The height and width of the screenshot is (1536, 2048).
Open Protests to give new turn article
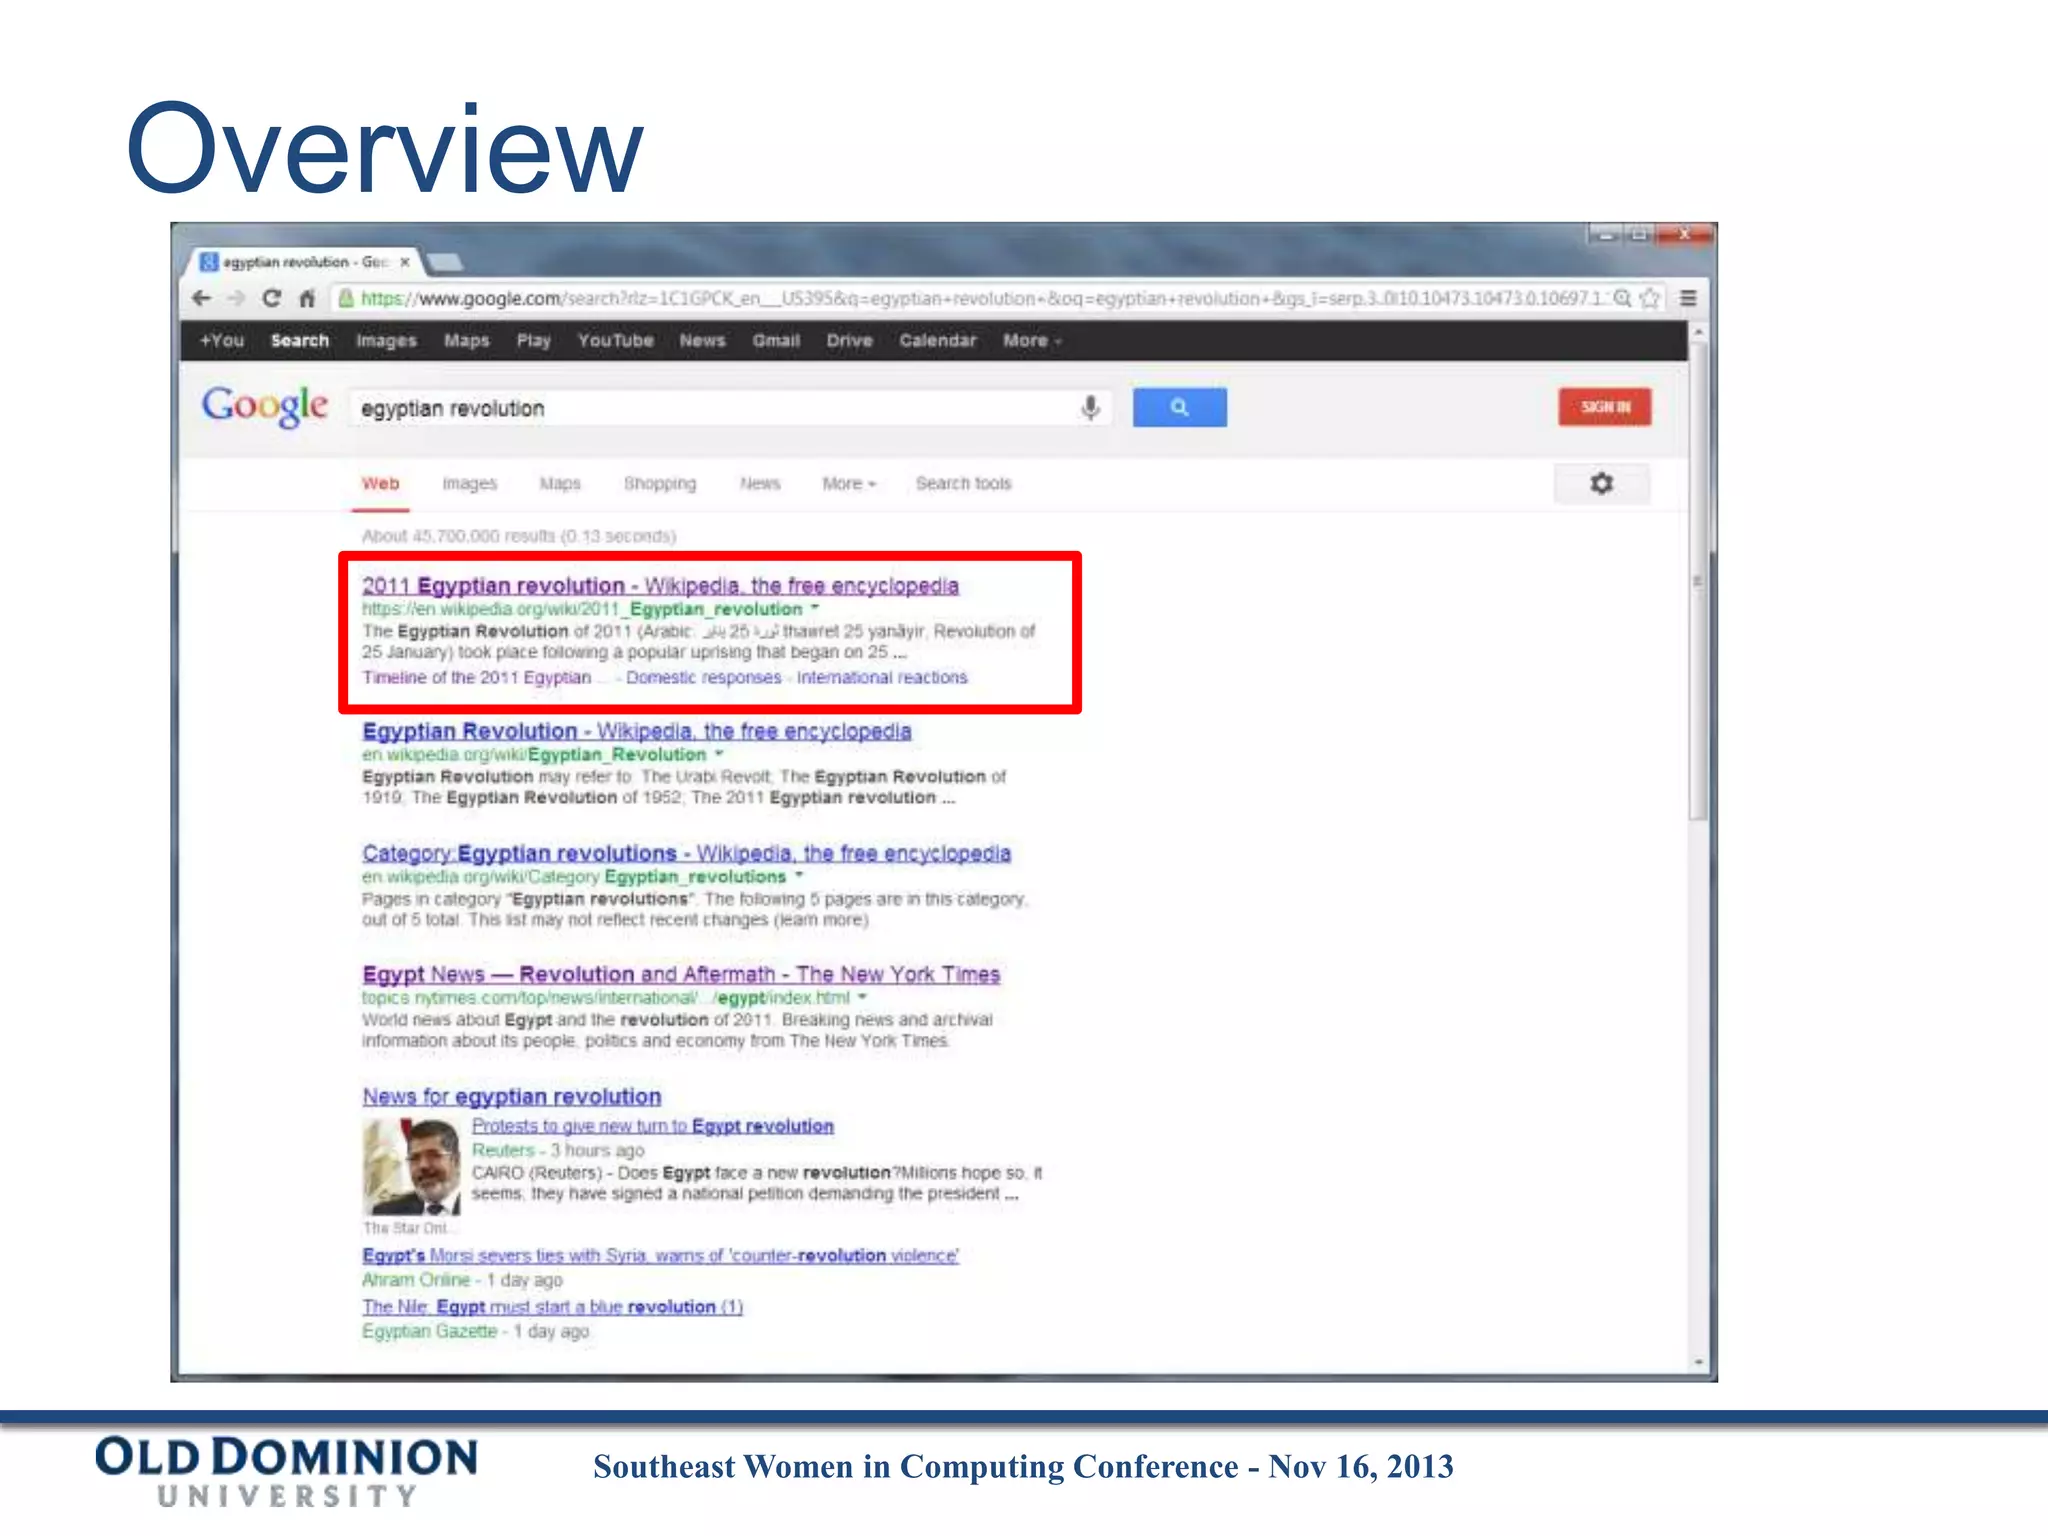pyautogui.click(x=652, y=1126)
